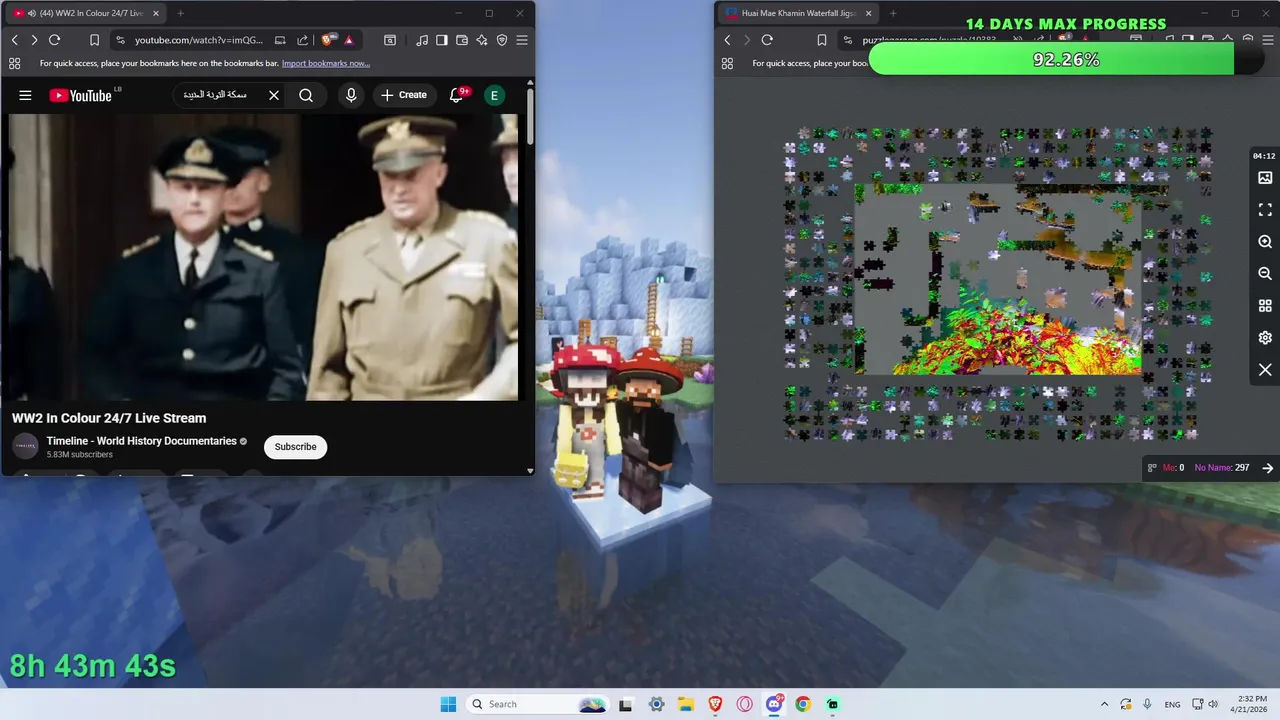This screenshot has height=720, width=1280.
Task: Clear the YouTube search text
Action: click(274, 95)
